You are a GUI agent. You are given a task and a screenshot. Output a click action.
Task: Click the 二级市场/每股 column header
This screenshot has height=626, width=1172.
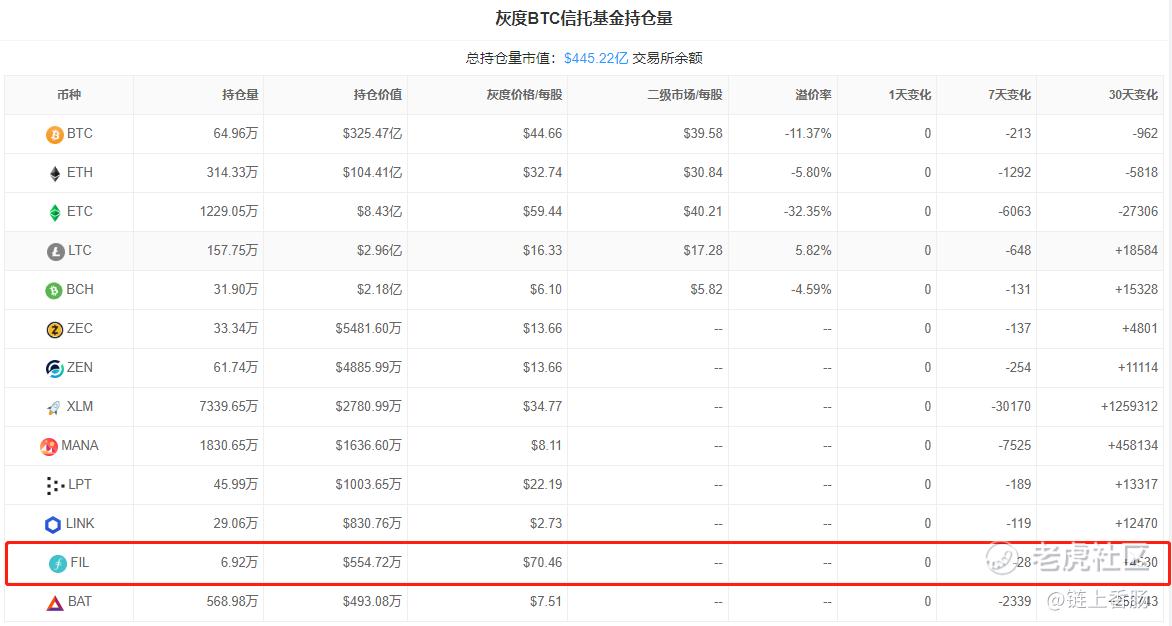[685, 95]
